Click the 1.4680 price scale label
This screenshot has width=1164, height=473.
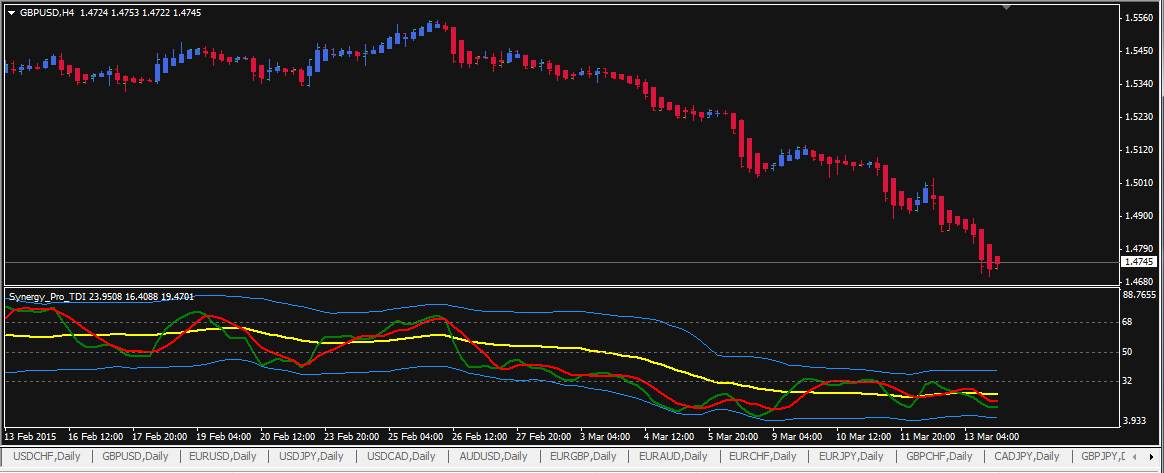coord(1139,281)
